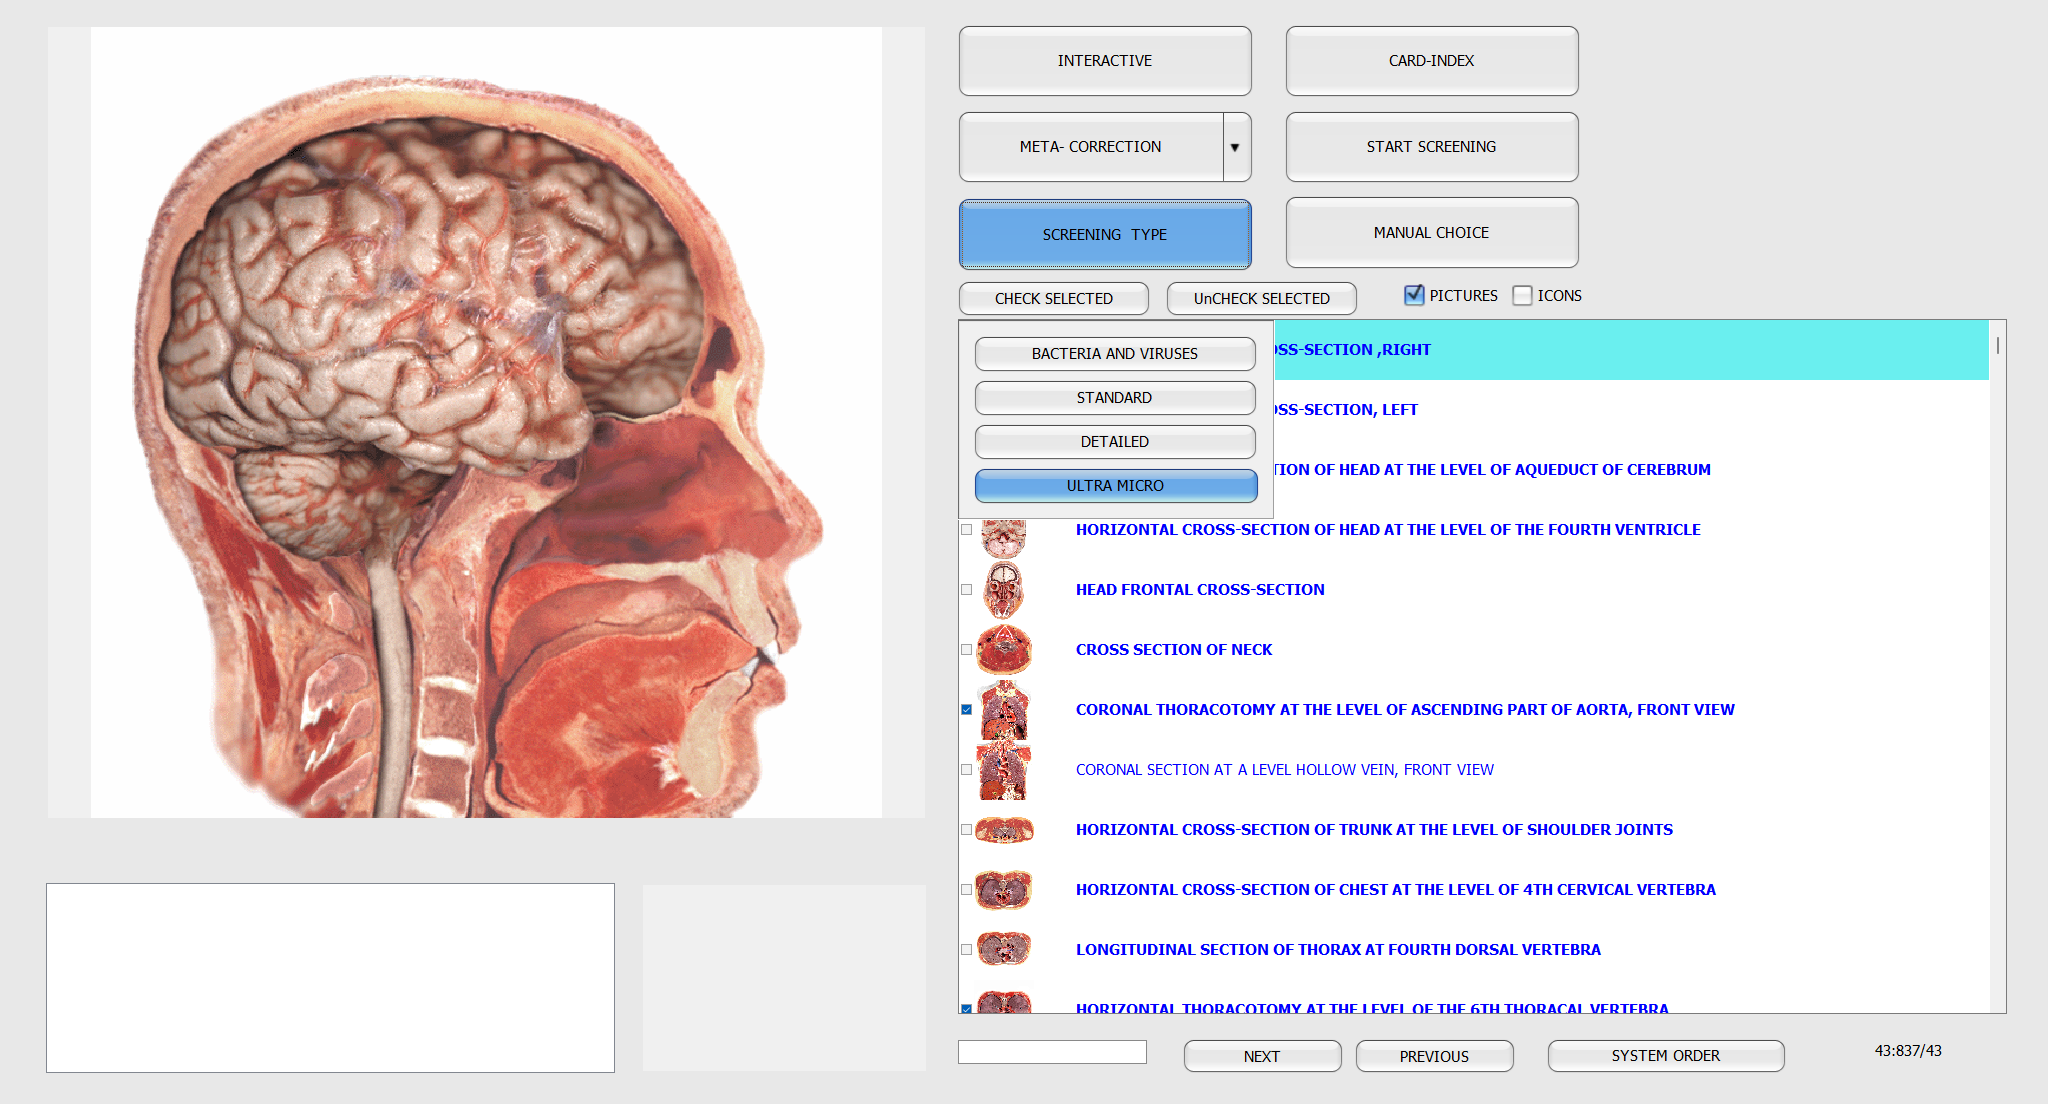
Task: Open the META-CORRECTION dropdown arrow
Action: tap(1236, 147)
